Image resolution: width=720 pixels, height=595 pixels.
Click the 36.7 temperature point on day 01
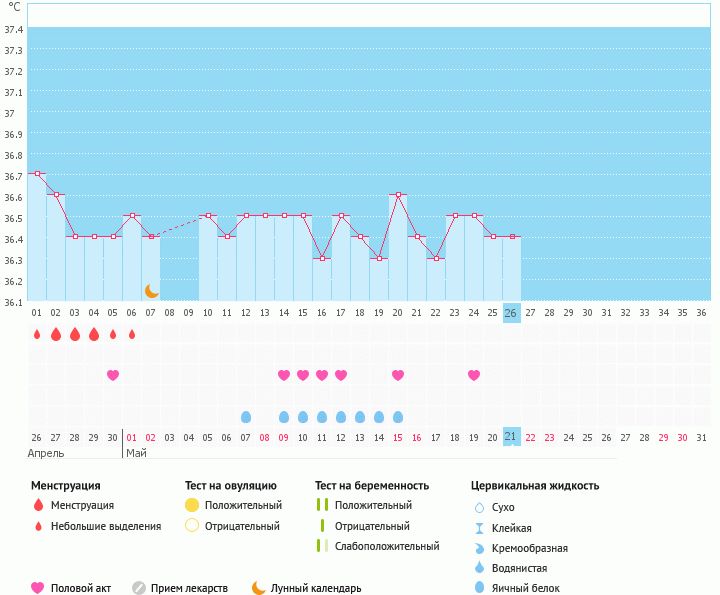click(37, 174)
